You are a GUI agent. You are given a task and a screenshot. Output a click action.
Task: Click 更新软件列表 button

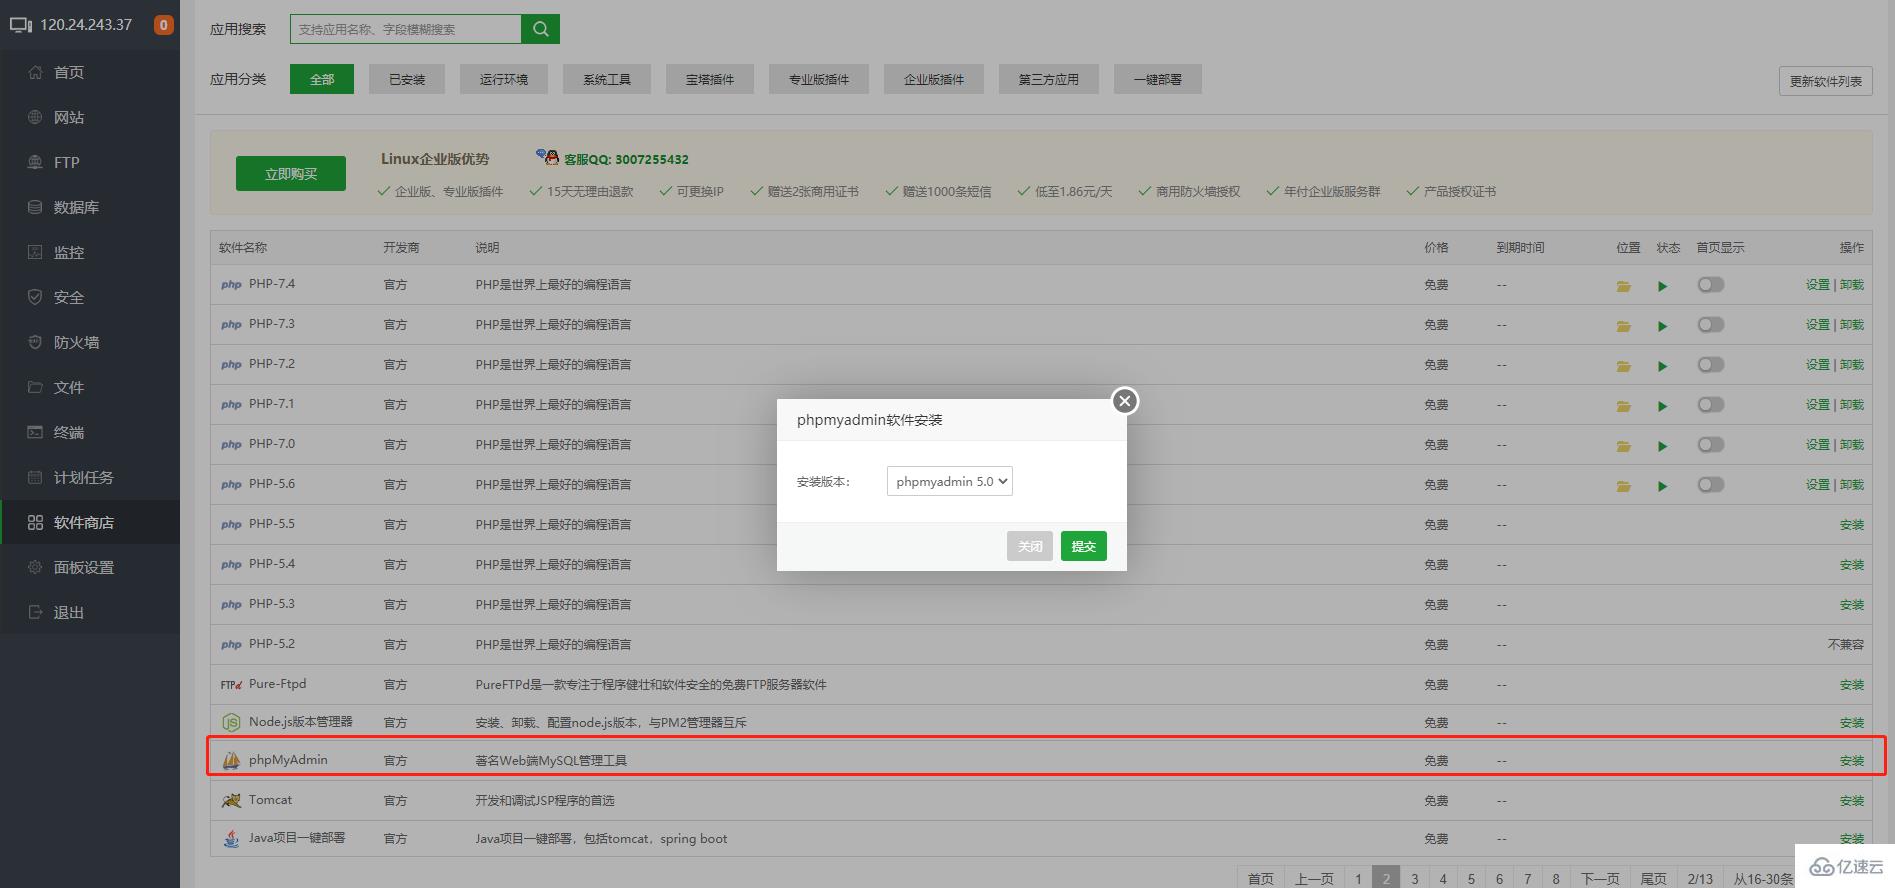1826,81
